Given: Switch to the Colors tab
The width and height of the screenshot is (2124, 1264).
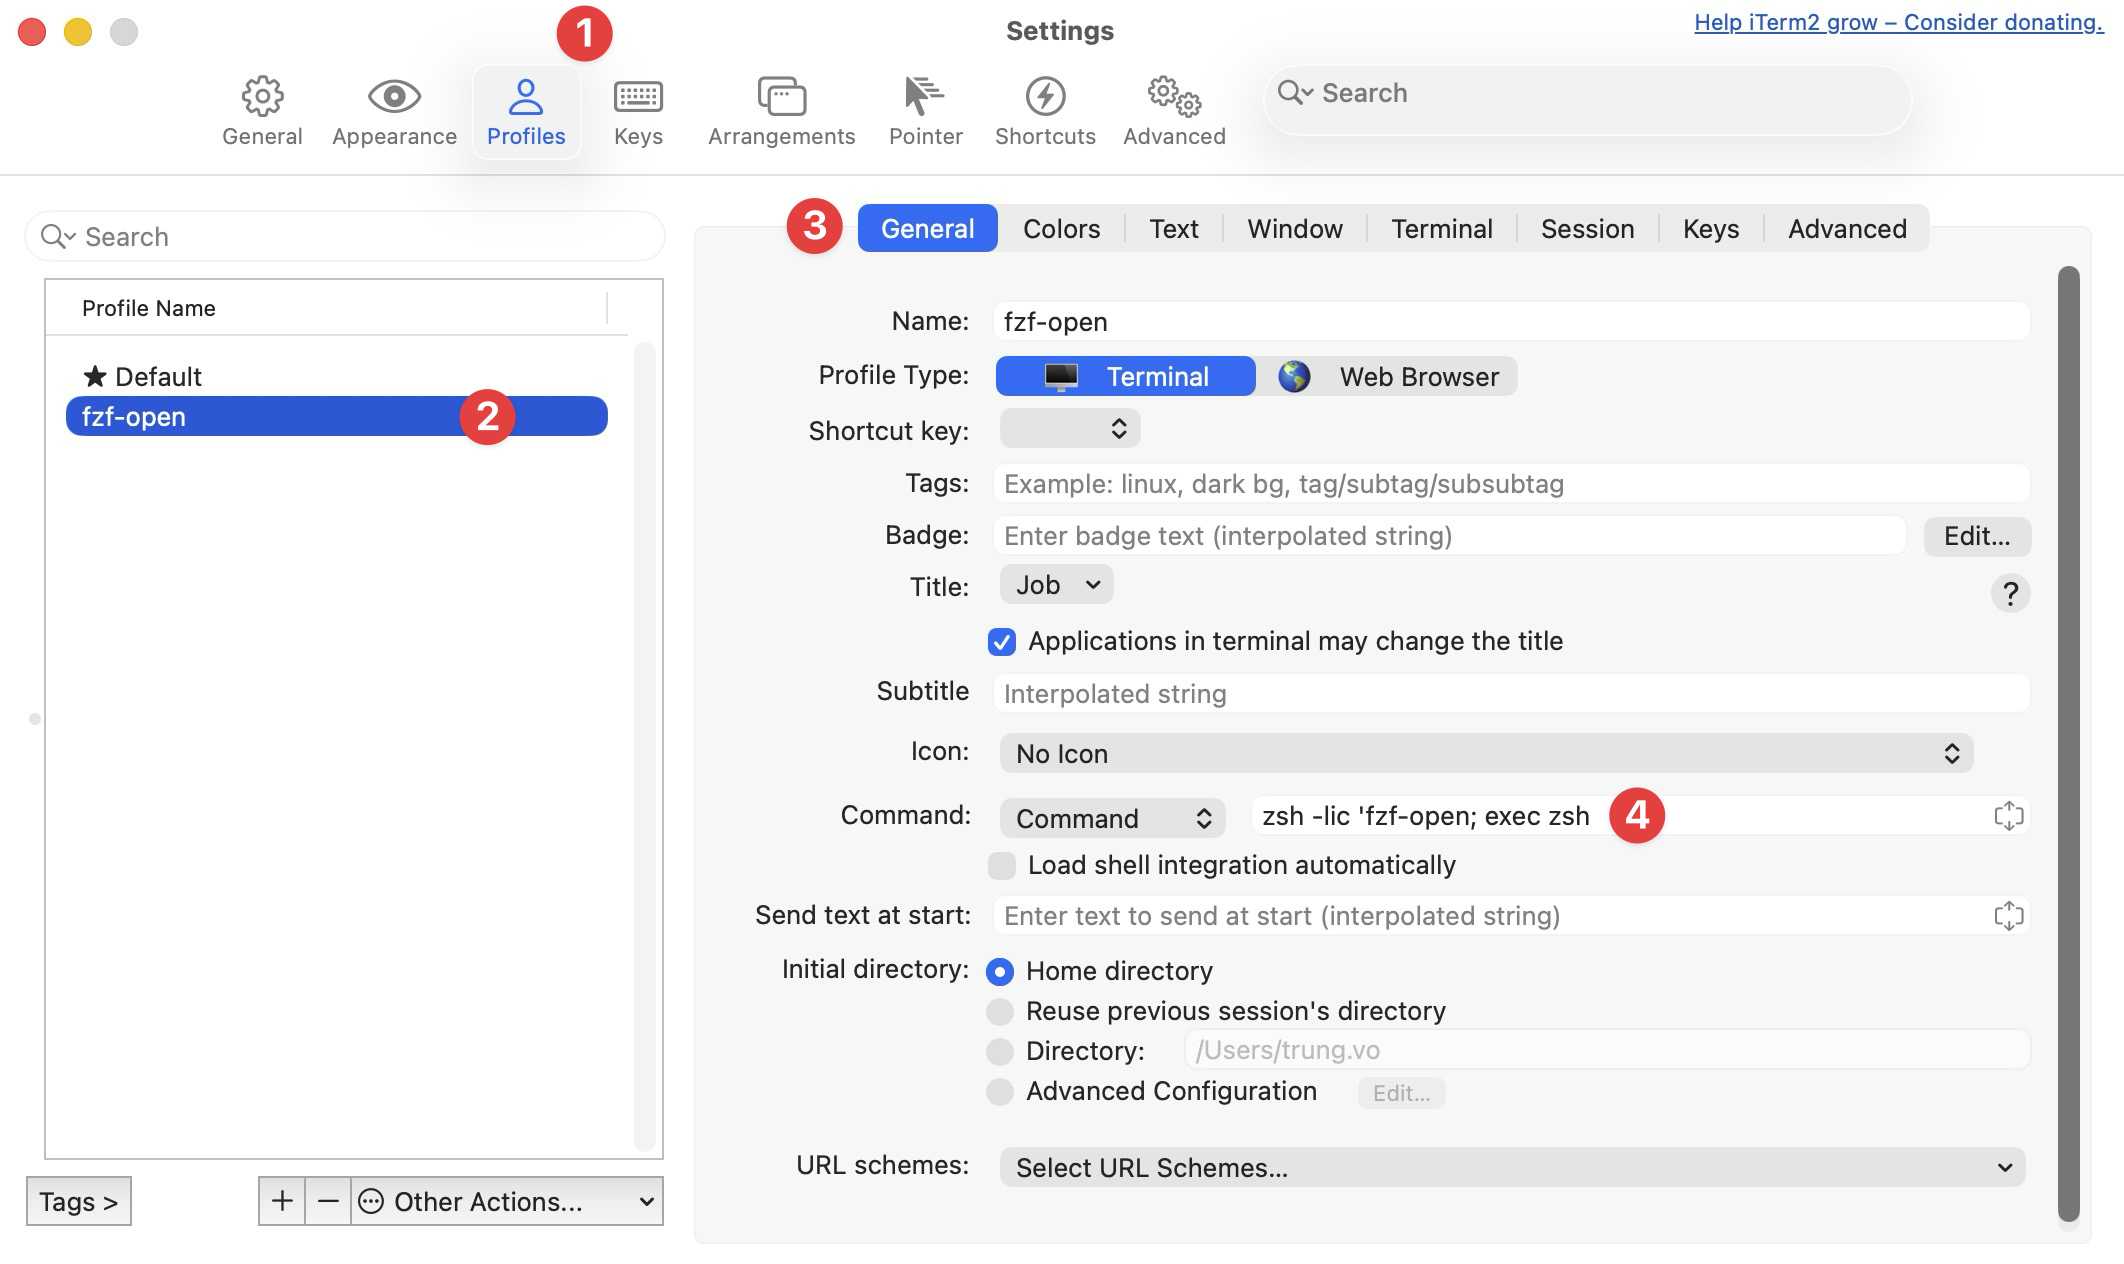Looking at the screenshot, I should (1061, 229).
